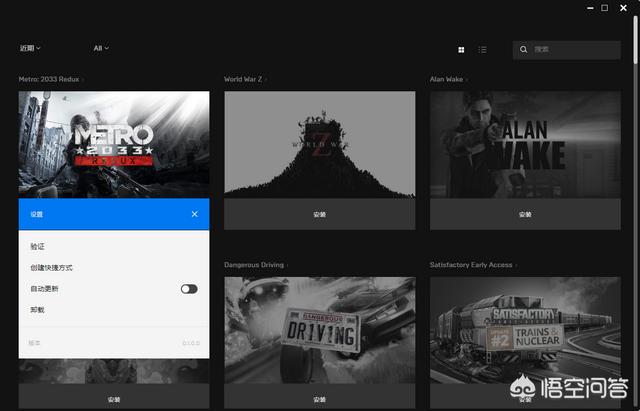Viewport: 640px width, 411px height.
Task: Install World War Z
Action: tap(320, 214)
